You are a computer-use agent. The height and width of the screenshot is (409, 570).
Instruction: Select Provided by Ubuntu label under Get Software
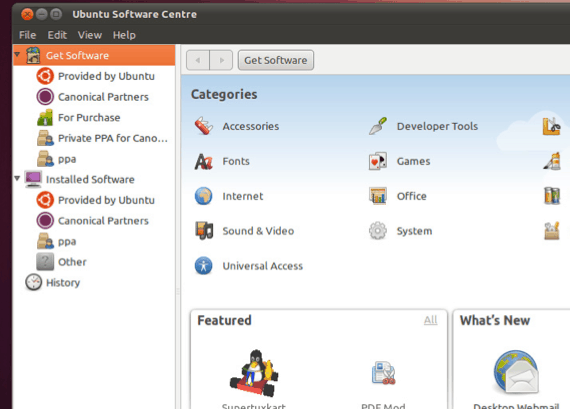pyautogui.click(x=106, y=76)
